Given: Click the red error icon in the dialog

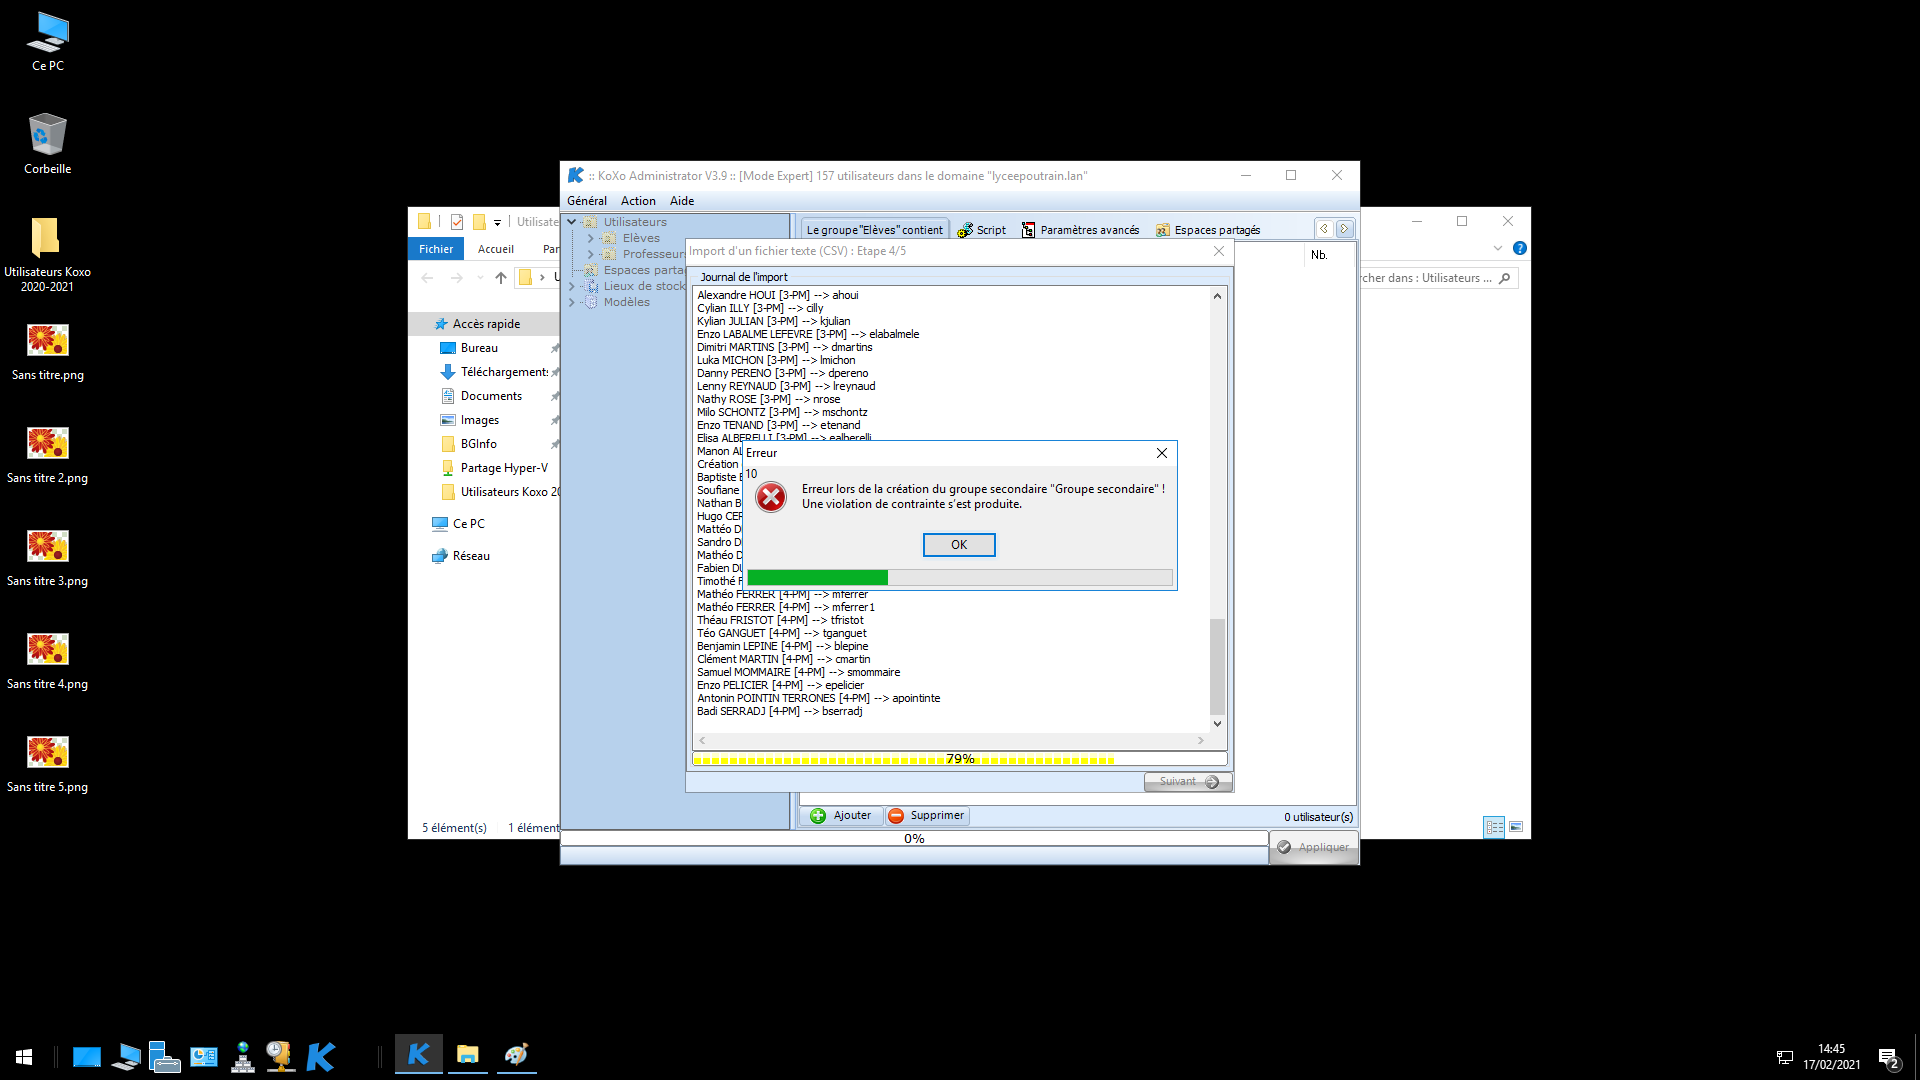Looking at the screenshot, I should point(770,497).
